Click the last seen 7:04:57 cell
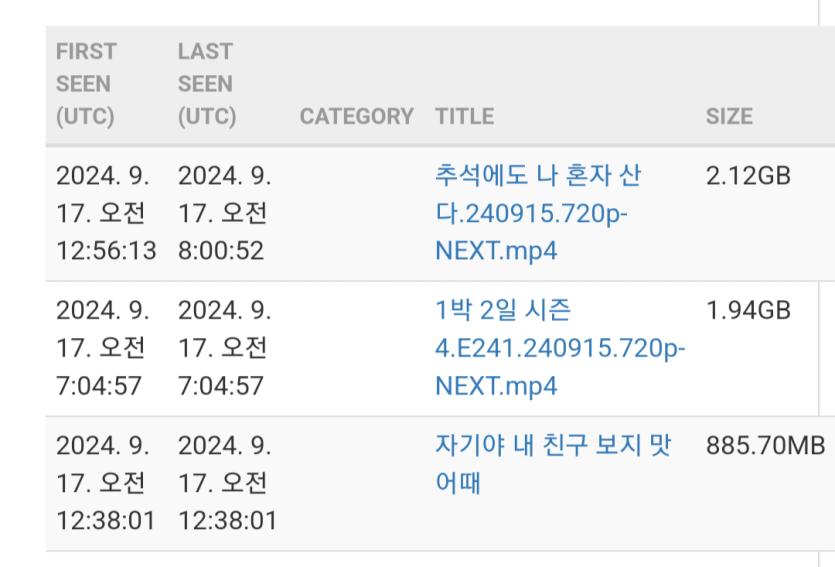The image size is (835, 567). pyautogui.click(x=225, y=348)
